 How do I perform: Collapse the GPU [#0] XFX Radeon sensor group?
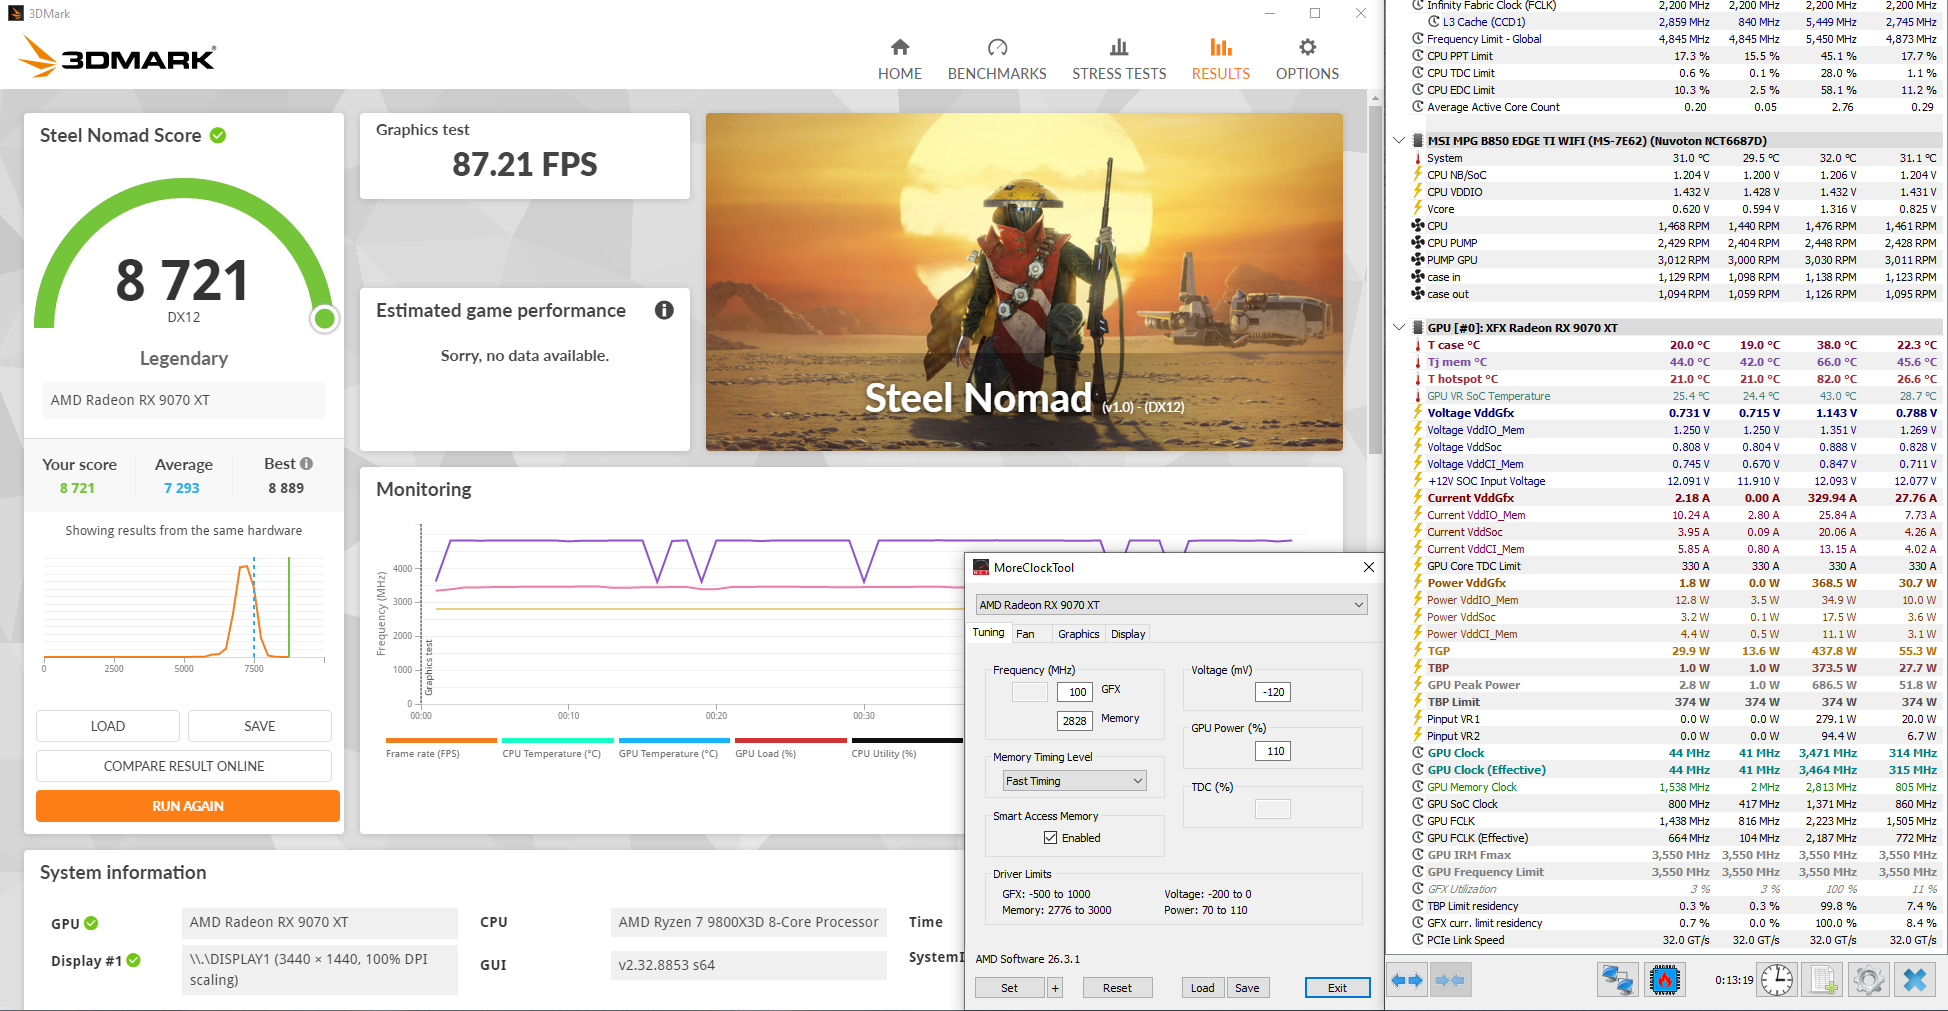[1399, 328]
